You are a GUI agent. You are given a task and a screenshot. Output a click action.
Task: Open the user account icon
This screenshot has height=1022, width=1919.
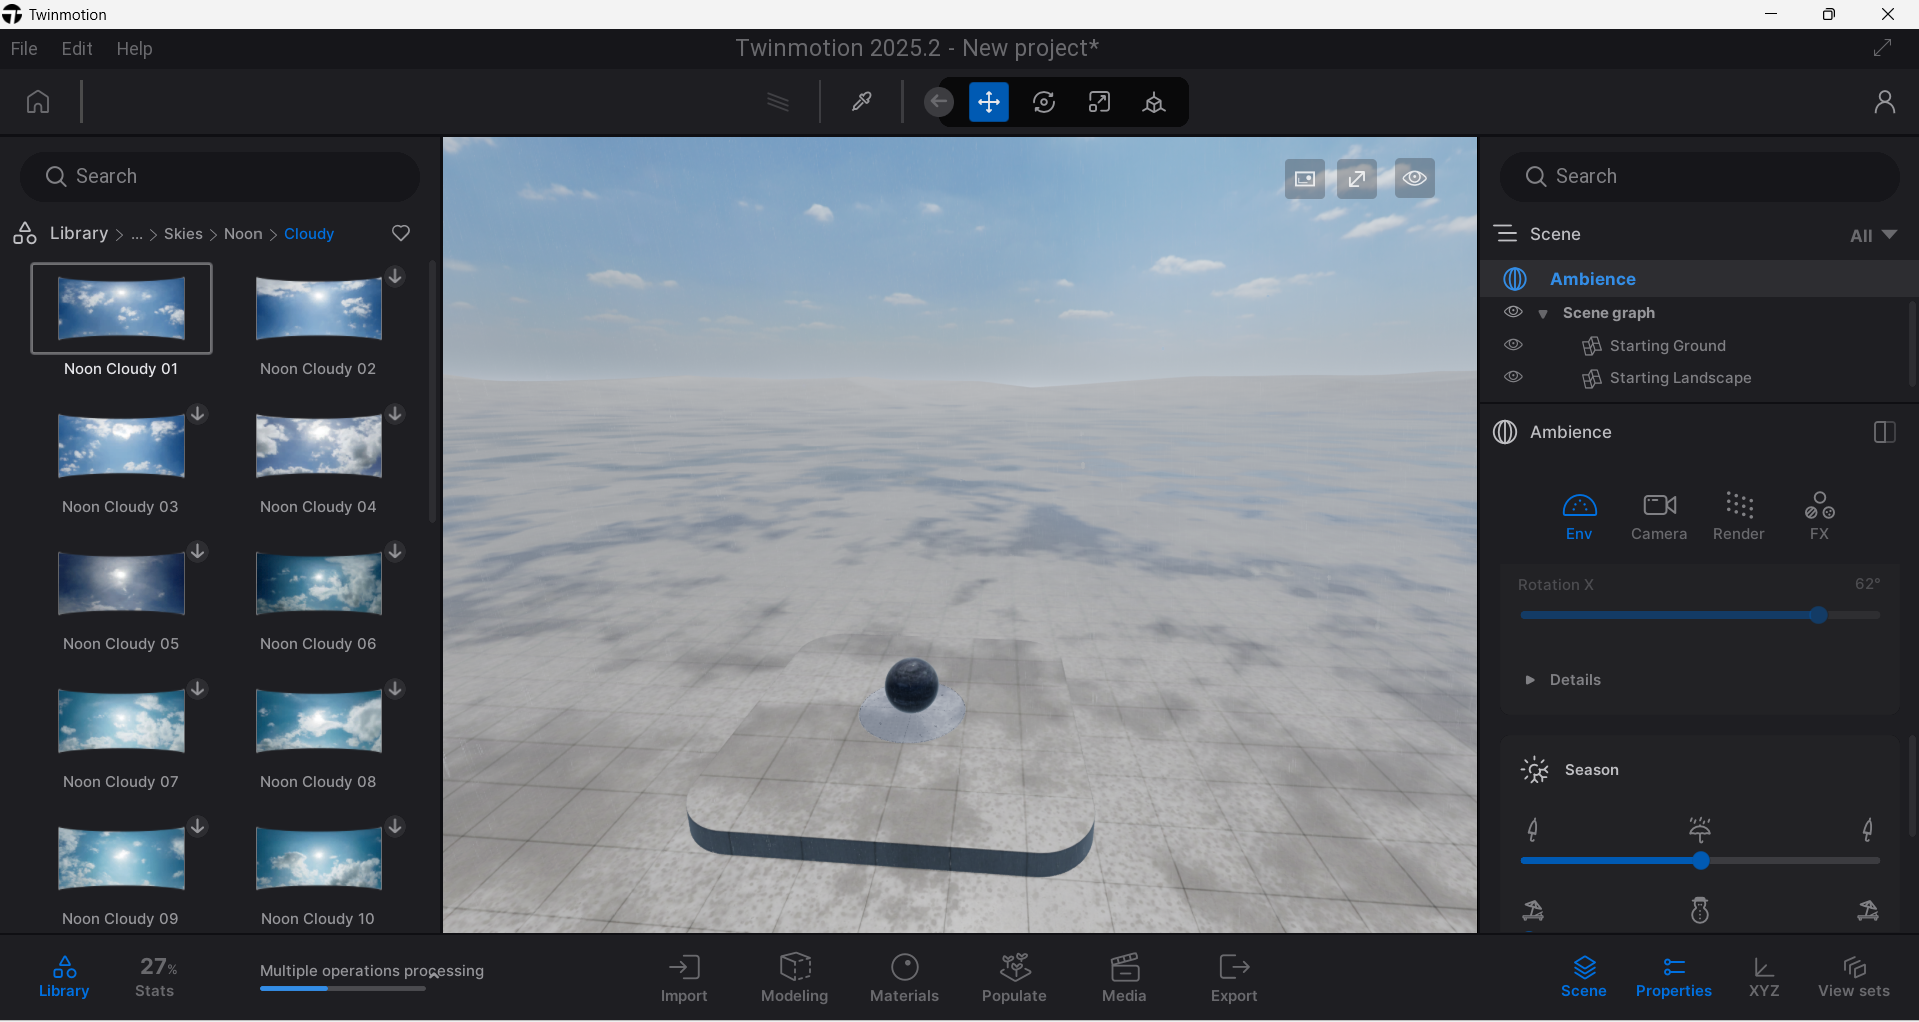tap(1884, 102)
